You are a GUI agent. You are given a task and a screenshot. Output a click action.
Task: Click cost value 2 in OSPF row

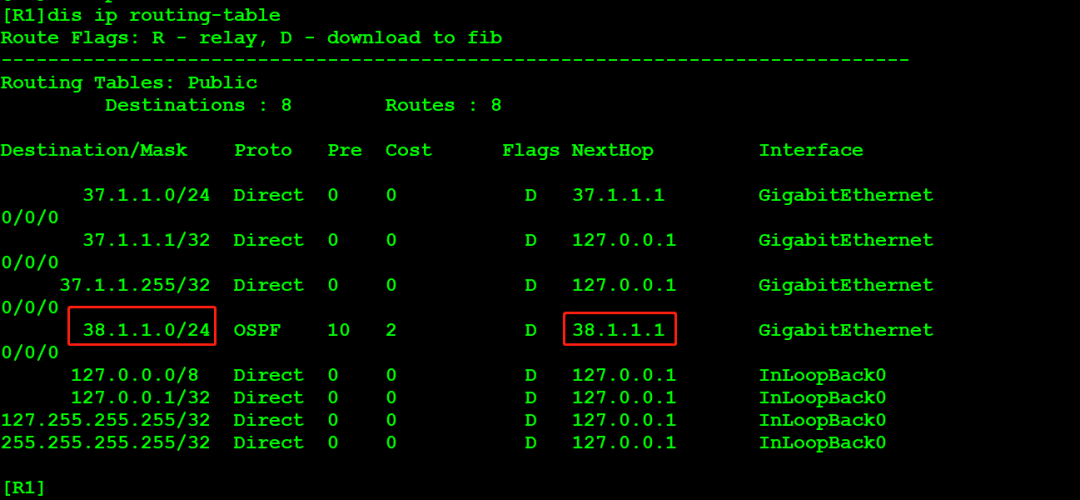(391, 331)
